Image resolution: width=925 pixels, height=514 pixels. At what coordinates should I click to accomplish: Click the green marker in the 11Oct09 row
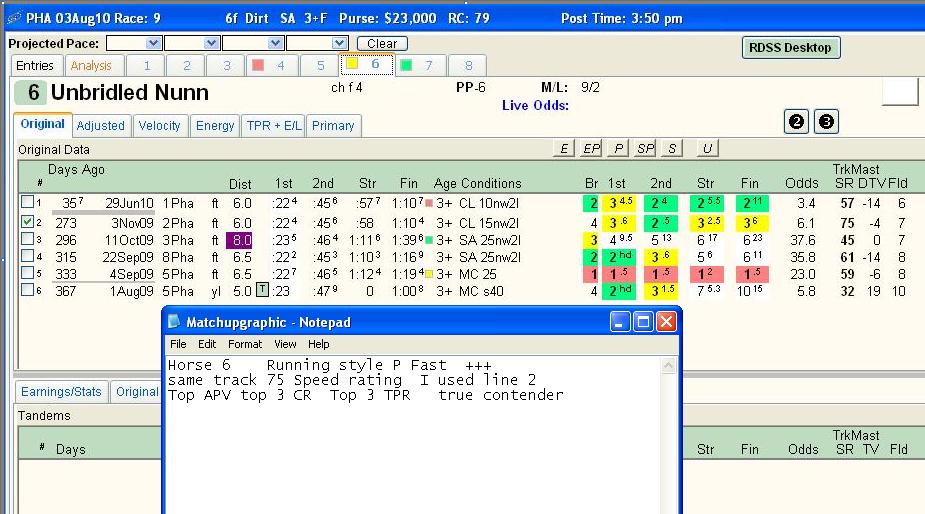tap(429, 240)
